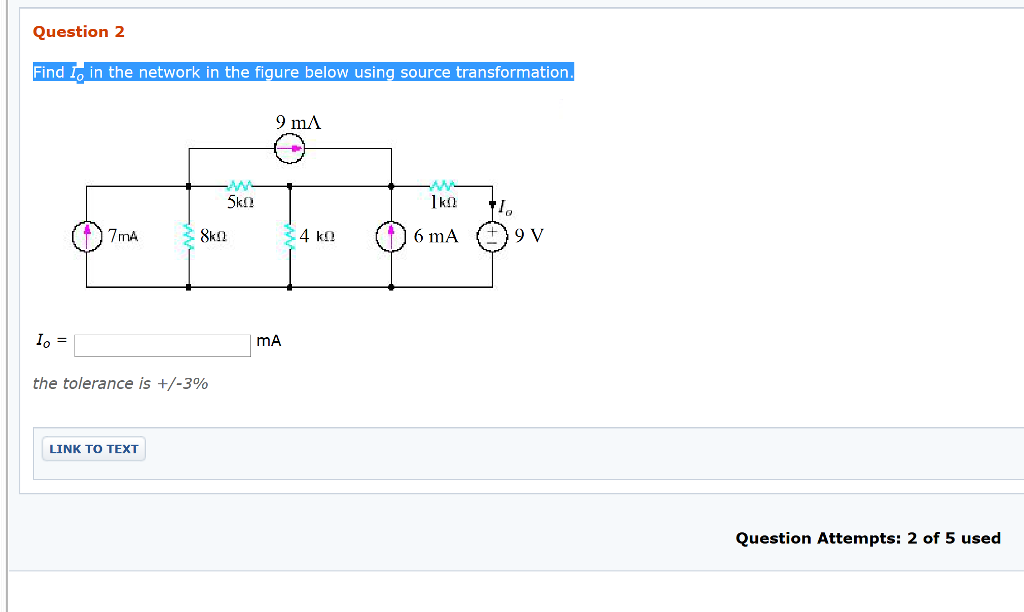Click the Question Attempts counter text
Screen dimensions: 1024x612
(x=866, y=538)
